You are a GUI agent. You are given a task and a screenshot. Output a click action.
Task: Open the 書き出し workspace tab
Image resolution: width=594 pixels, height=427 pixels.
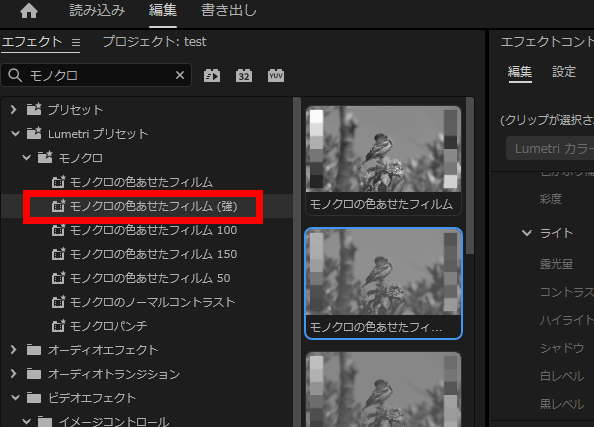point(229,10)
